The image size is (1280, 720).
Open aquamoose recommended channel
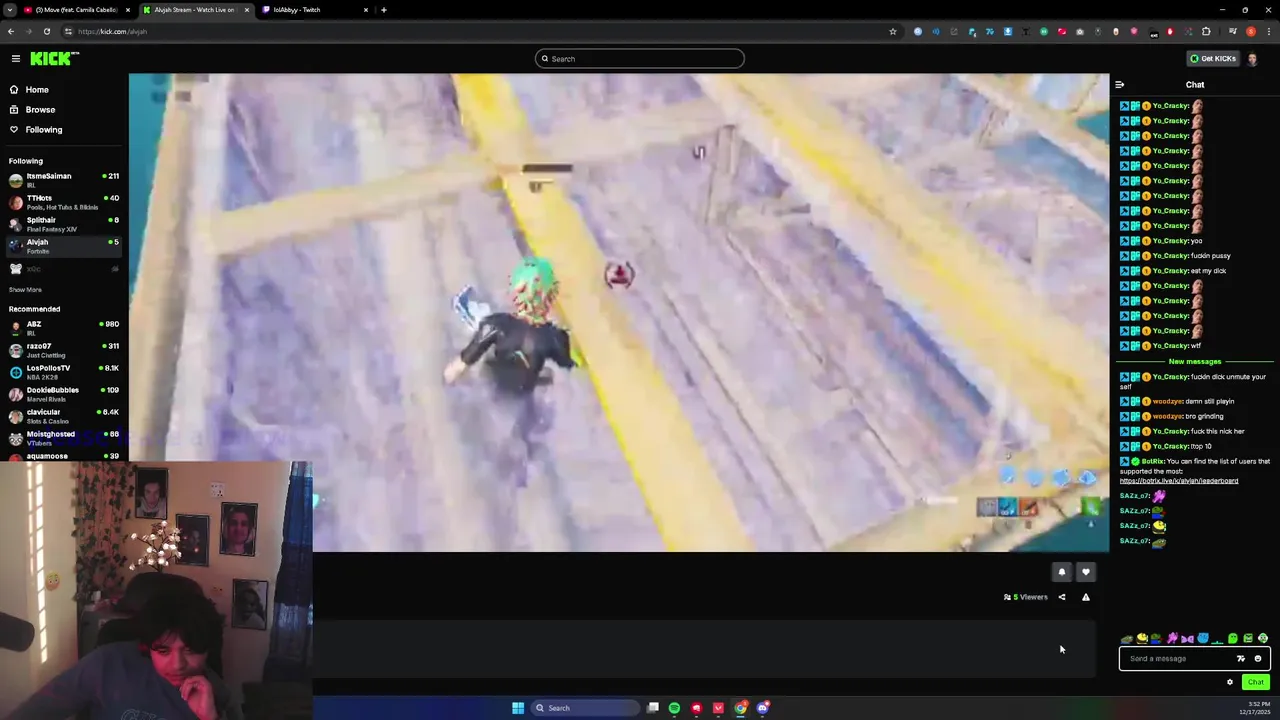64,457
